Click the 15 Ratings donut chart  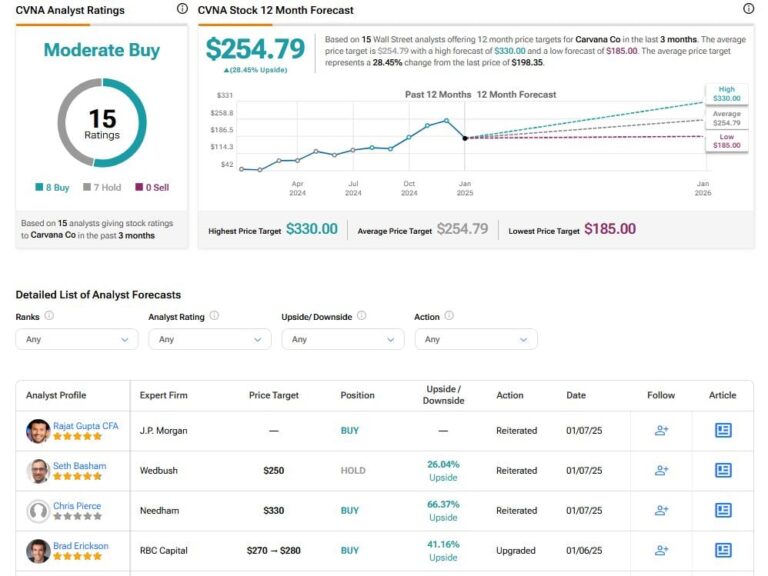(102, 122)
